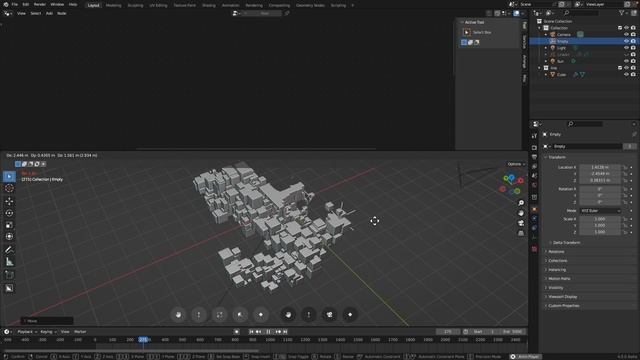Pause animation playback in timeline
The image size is (640, 360).
click(268, 332)
